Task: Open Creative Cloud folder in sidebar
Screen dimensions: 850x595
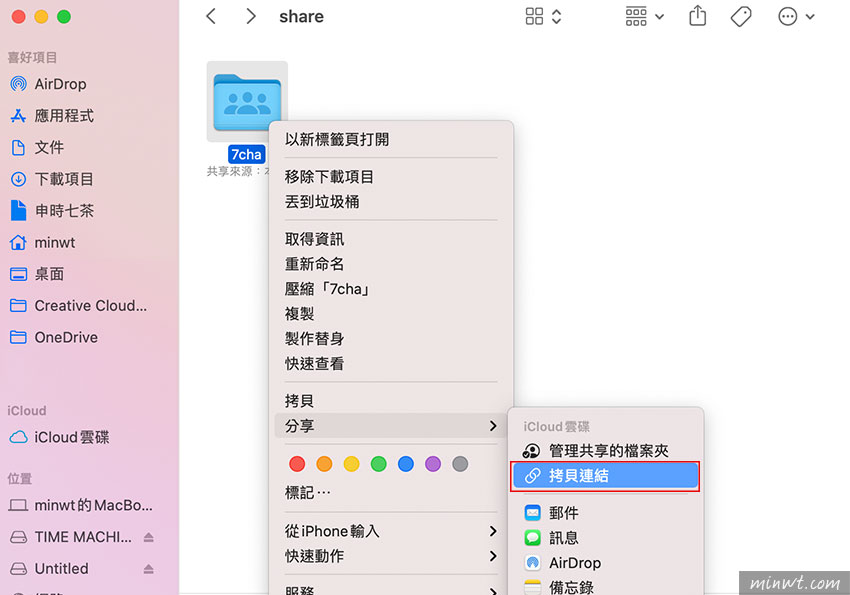Action: [x=89, y=306]
